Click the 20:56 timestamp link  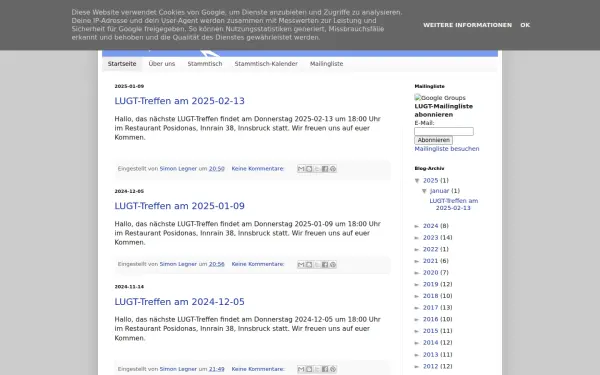tap(217, 264)
